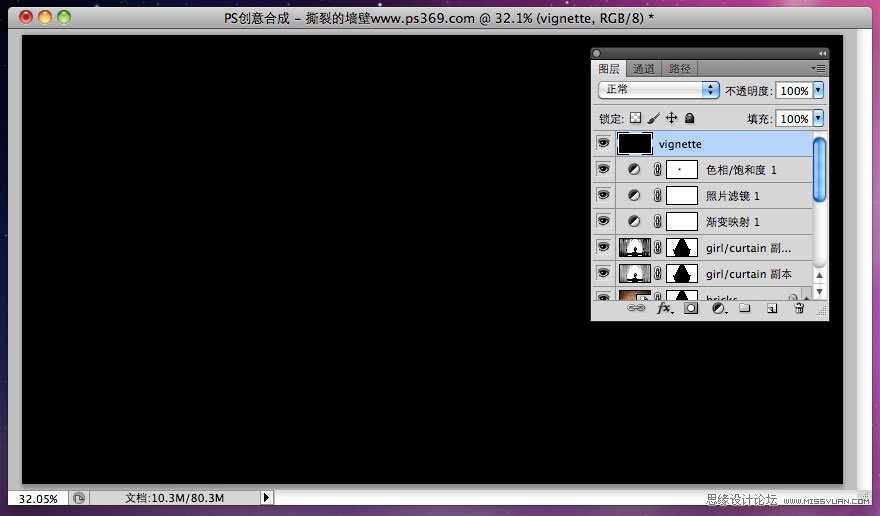
Task: Delete layer using the trash icon
Action: 799,308
